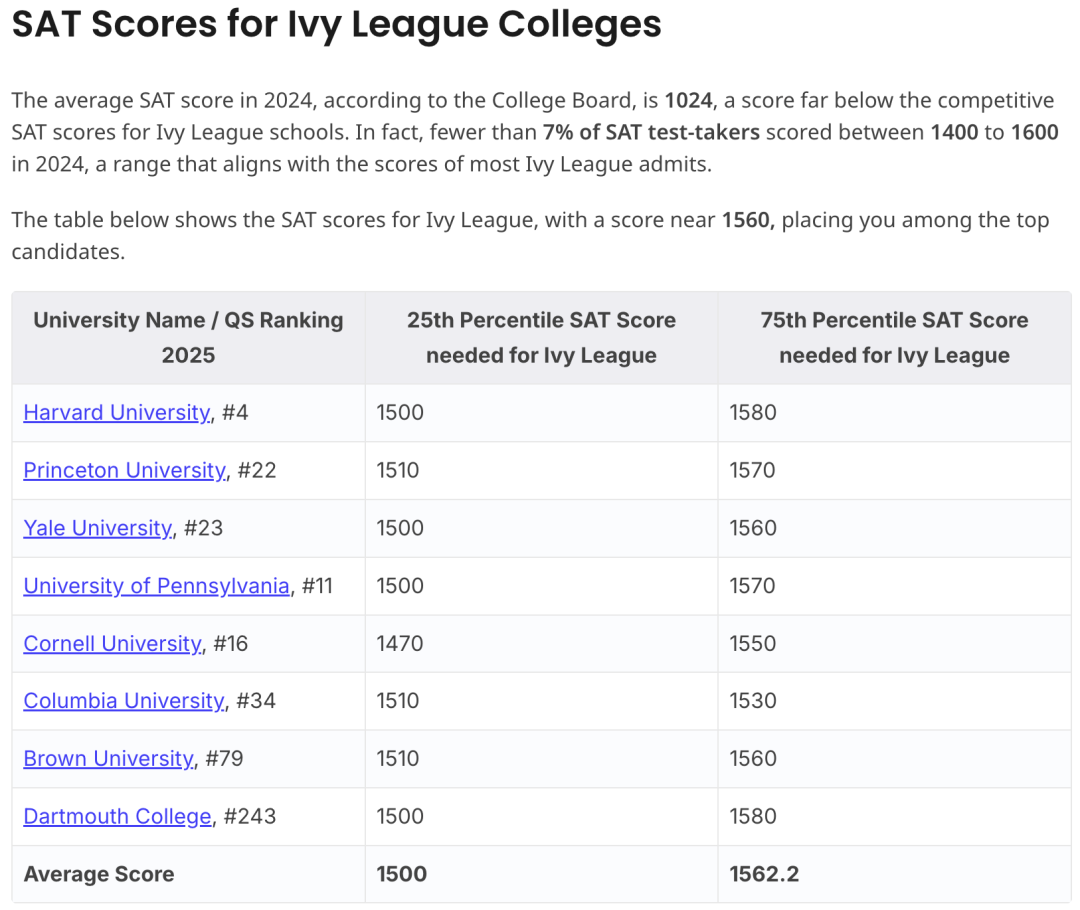Open the Cornell University link
Image resolution: width=1080 pixels, height=910 pixels.
[113, 643]
